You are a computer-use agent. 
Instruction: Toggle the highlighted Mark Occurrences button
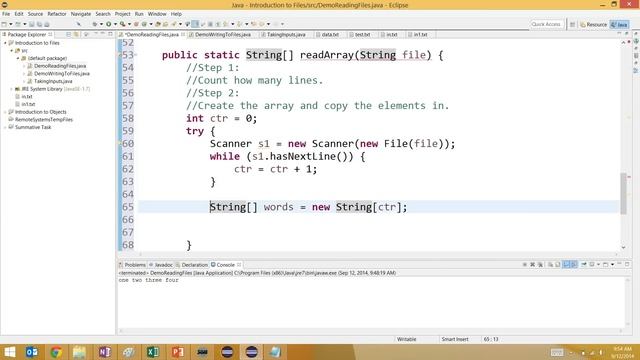click(x=195, y=24)
